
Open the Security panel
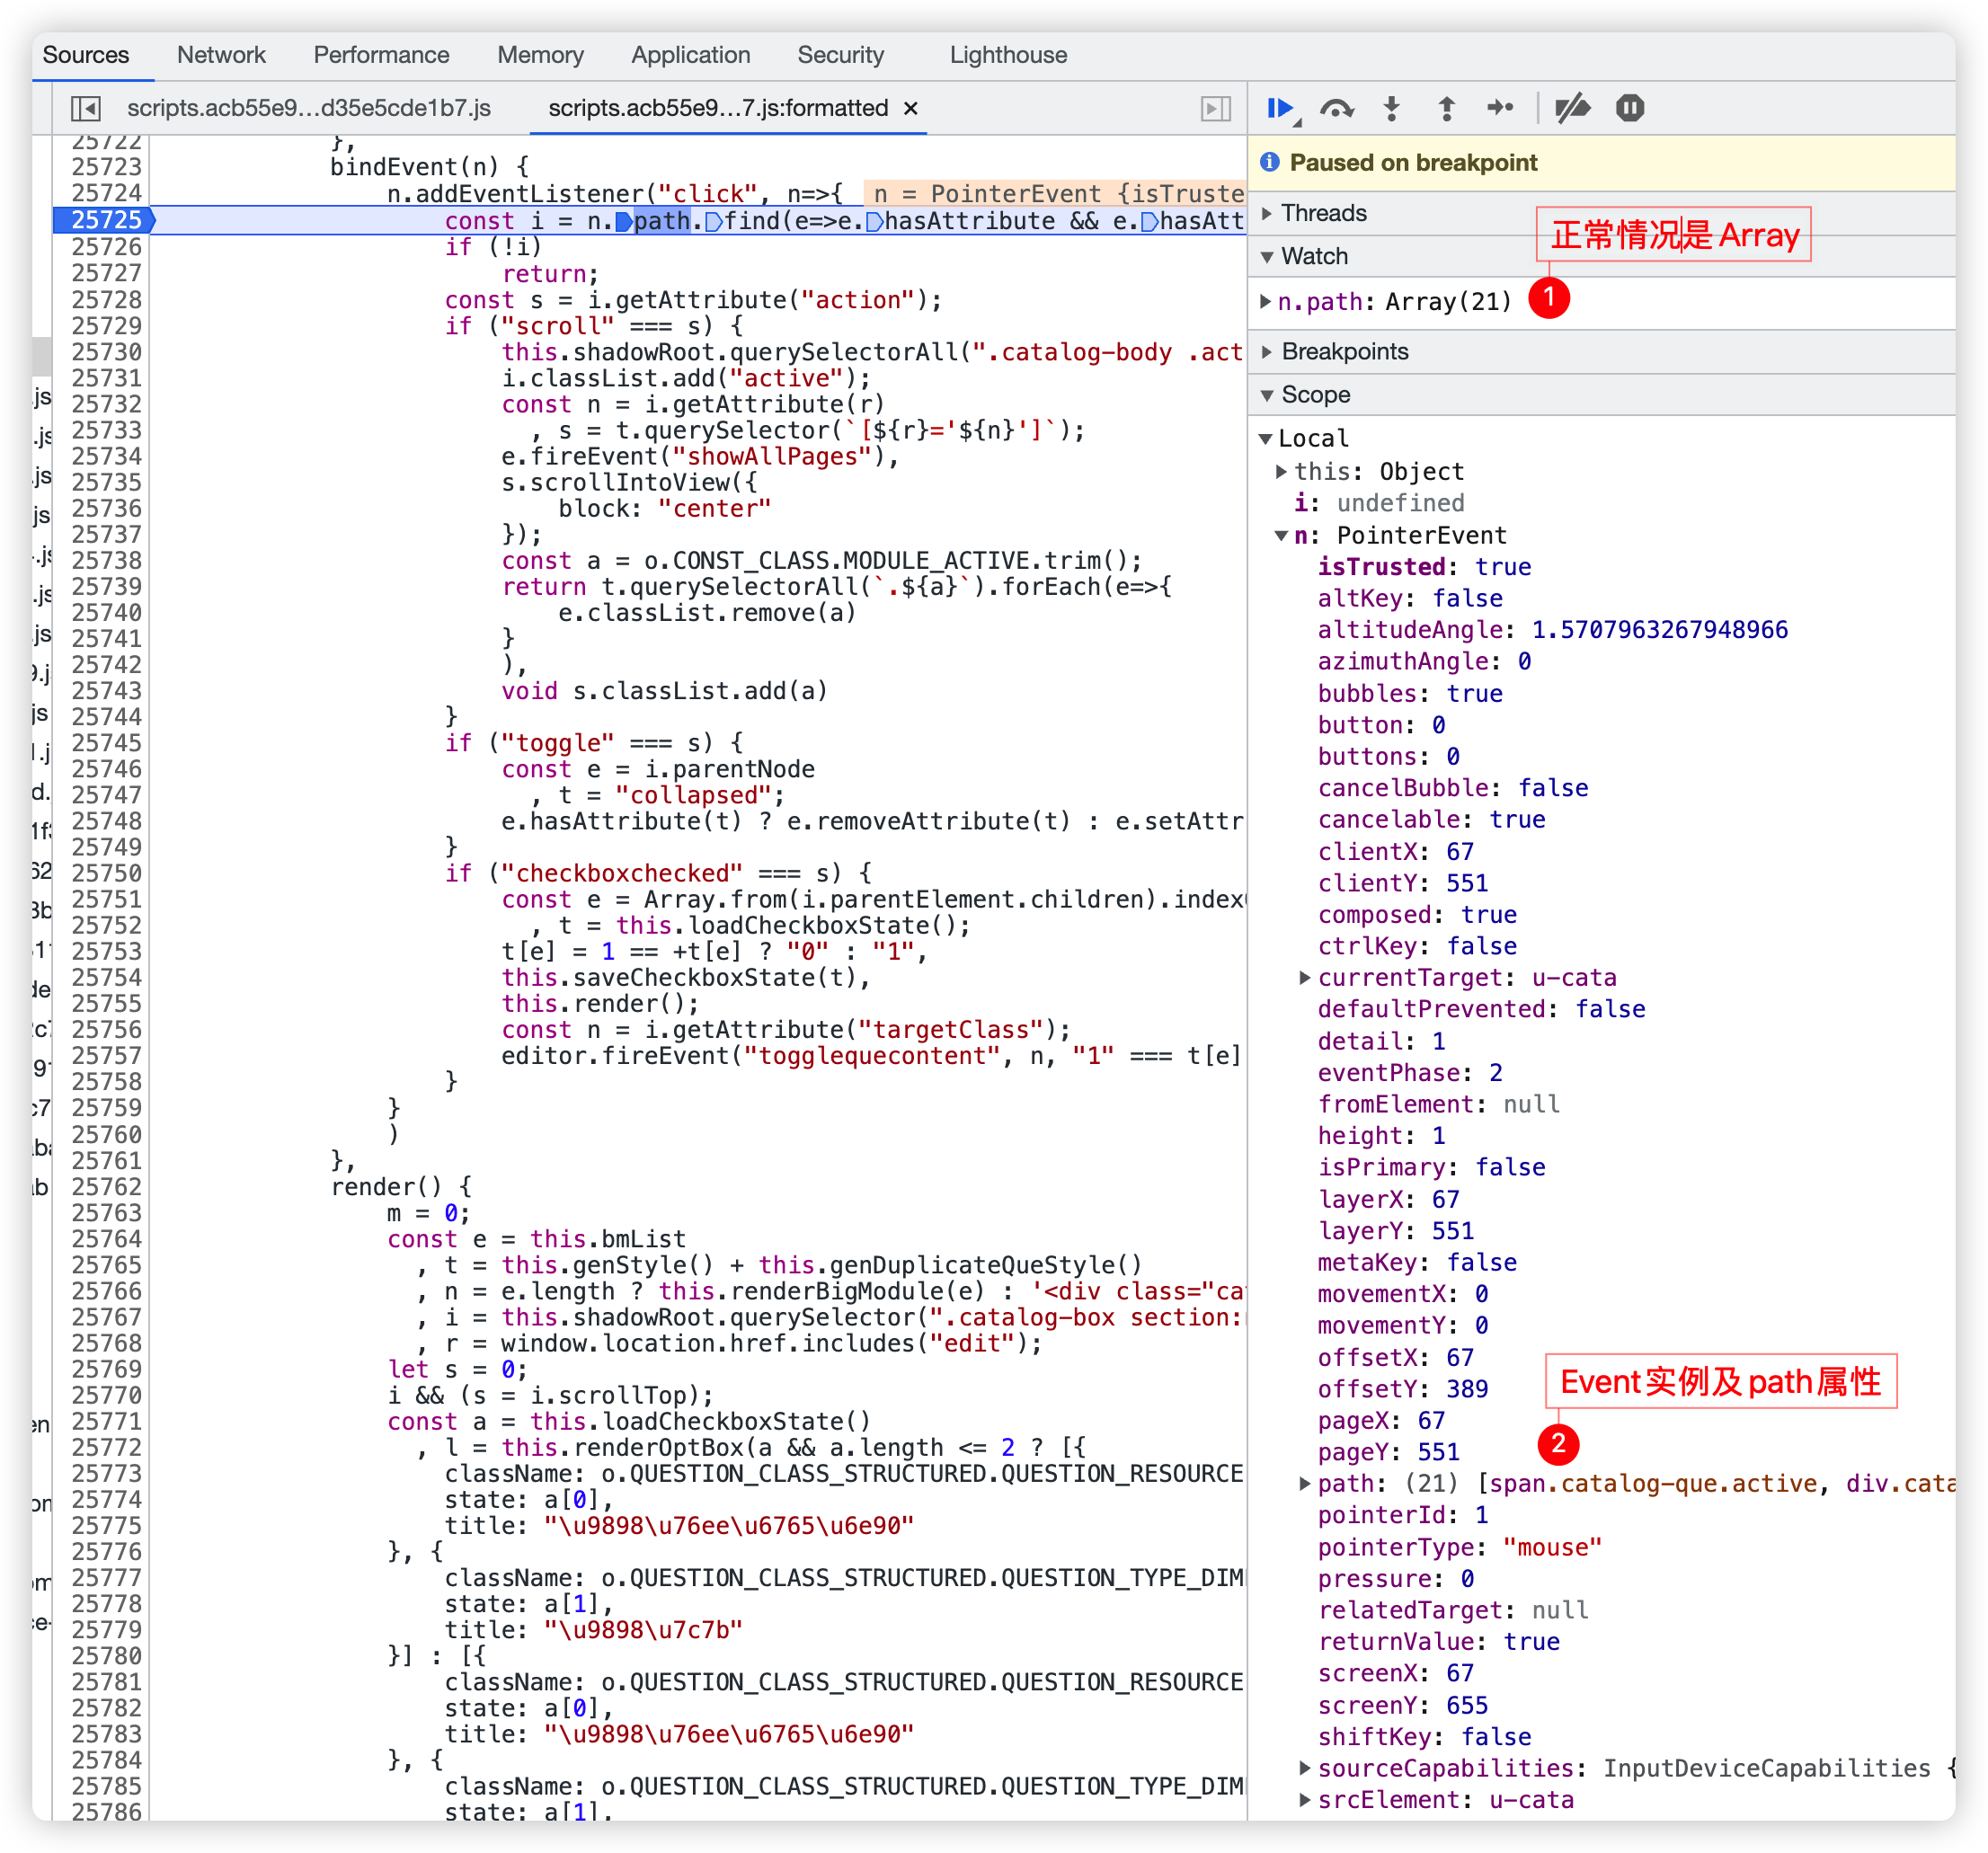point(840,55)
